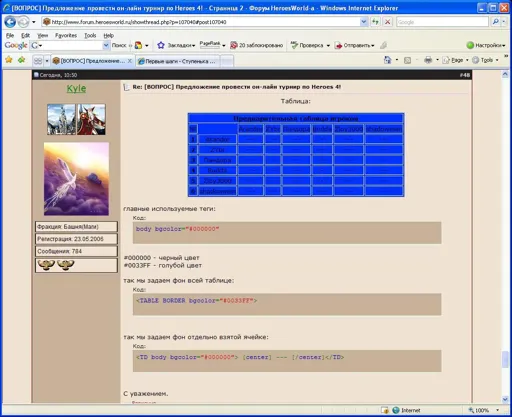Open the Quick Tabs grid icon
This screenshot has height=417, width=512.
click(38, 61)
